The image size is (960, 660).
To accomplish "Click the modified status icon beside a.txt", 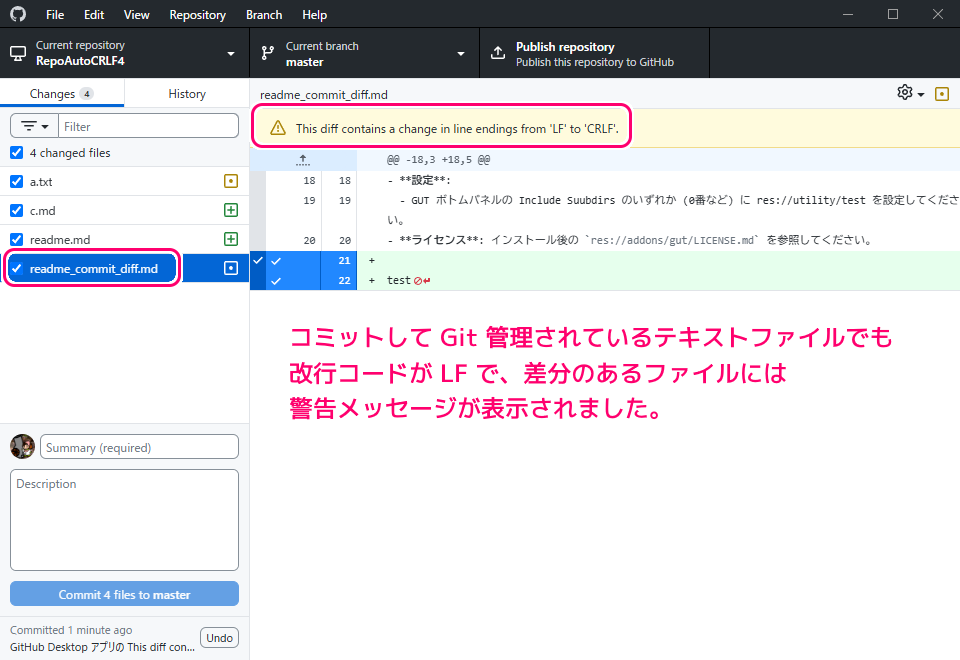I will pos(231,182).
